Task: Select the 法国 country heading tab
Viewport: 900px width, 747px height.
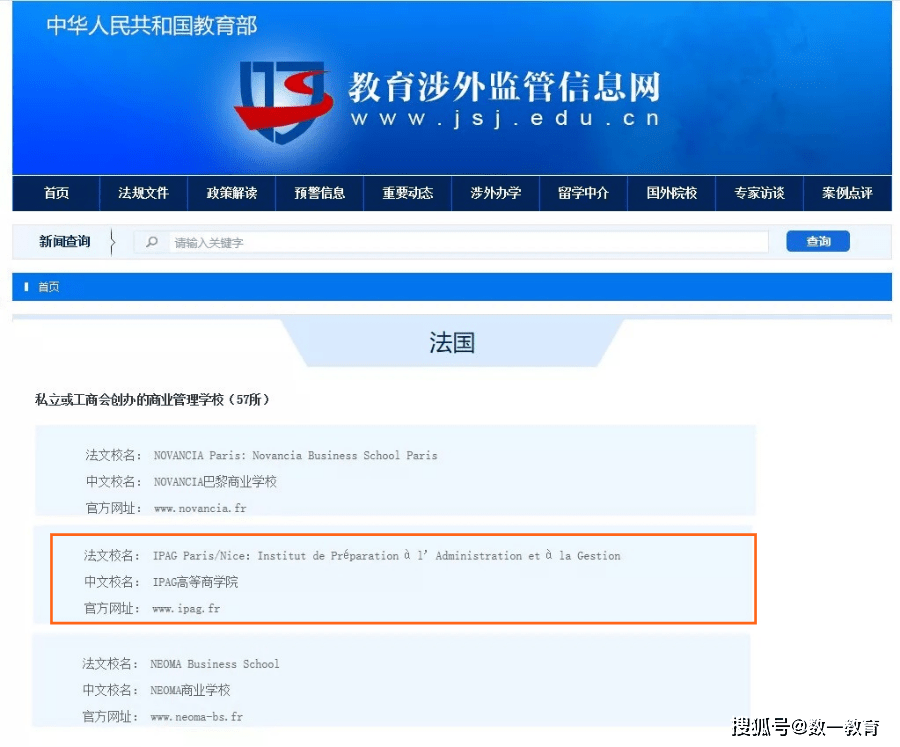Action: coord(451,343)
